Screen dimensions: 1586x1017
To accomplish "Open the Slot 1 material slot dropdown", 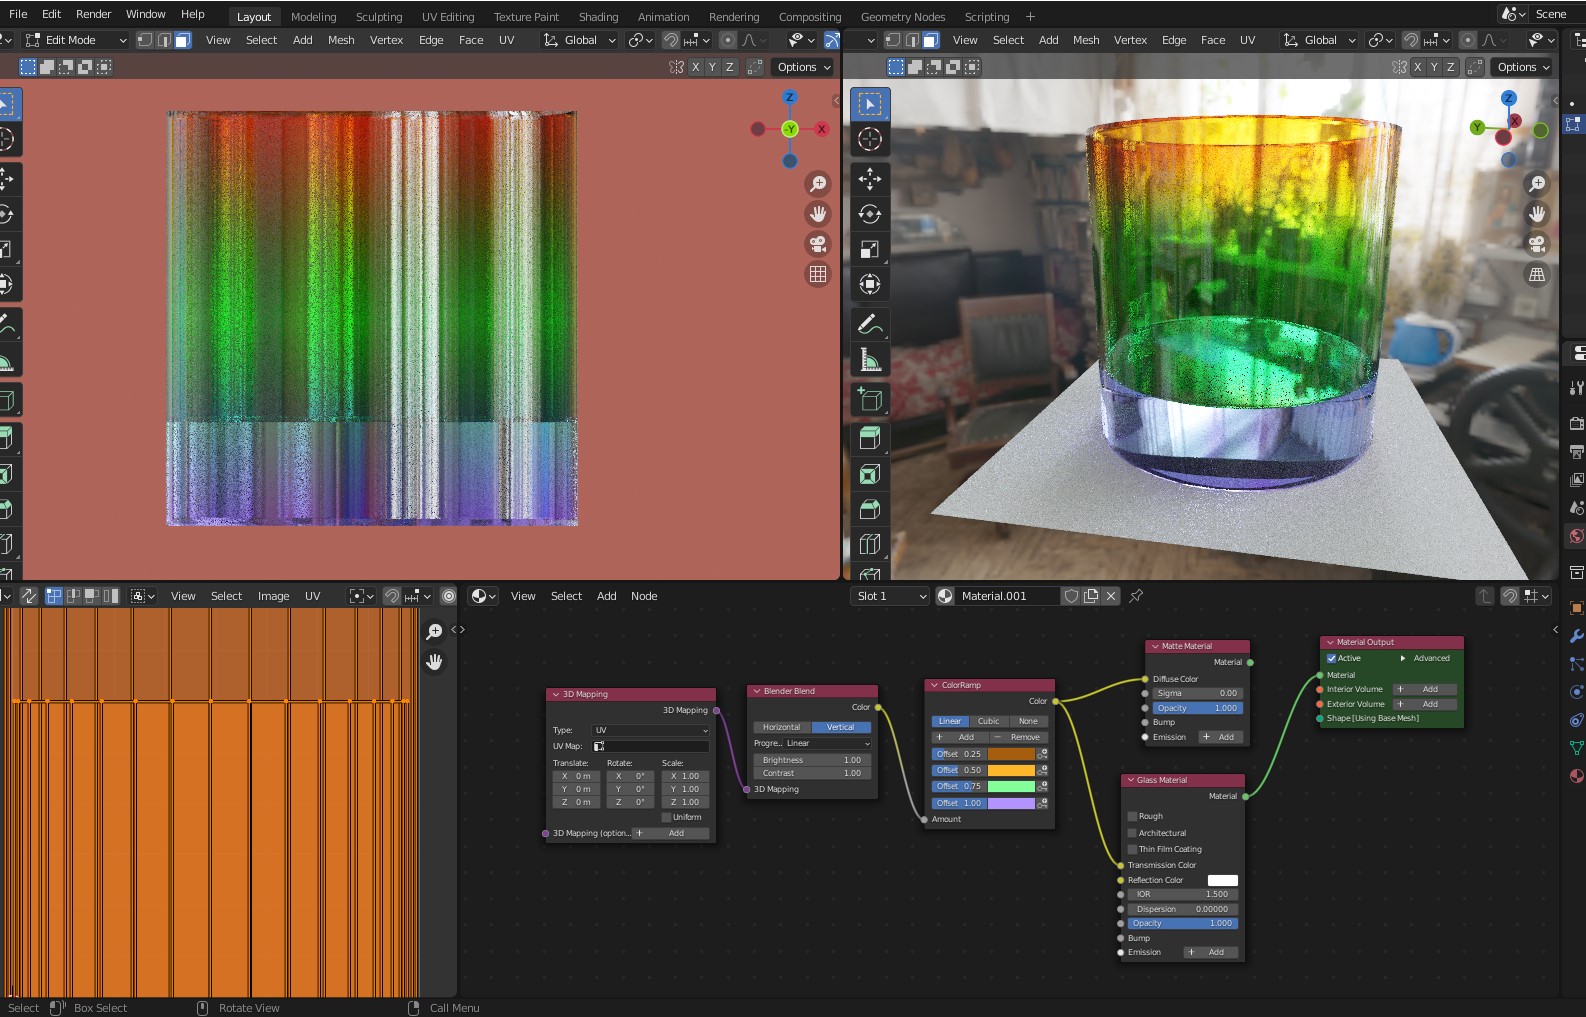I will click(891, 596).
